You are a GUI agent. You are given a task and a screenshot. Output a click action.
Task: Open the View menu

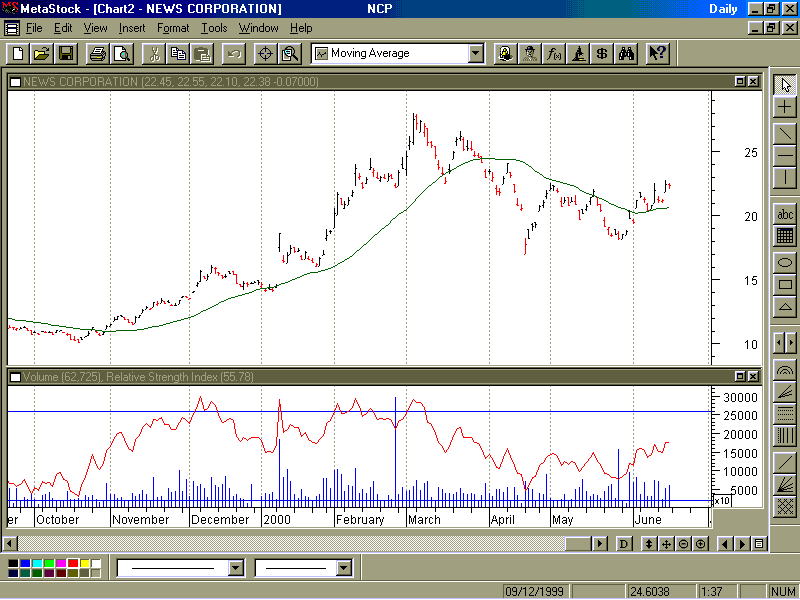coord(95,28)
